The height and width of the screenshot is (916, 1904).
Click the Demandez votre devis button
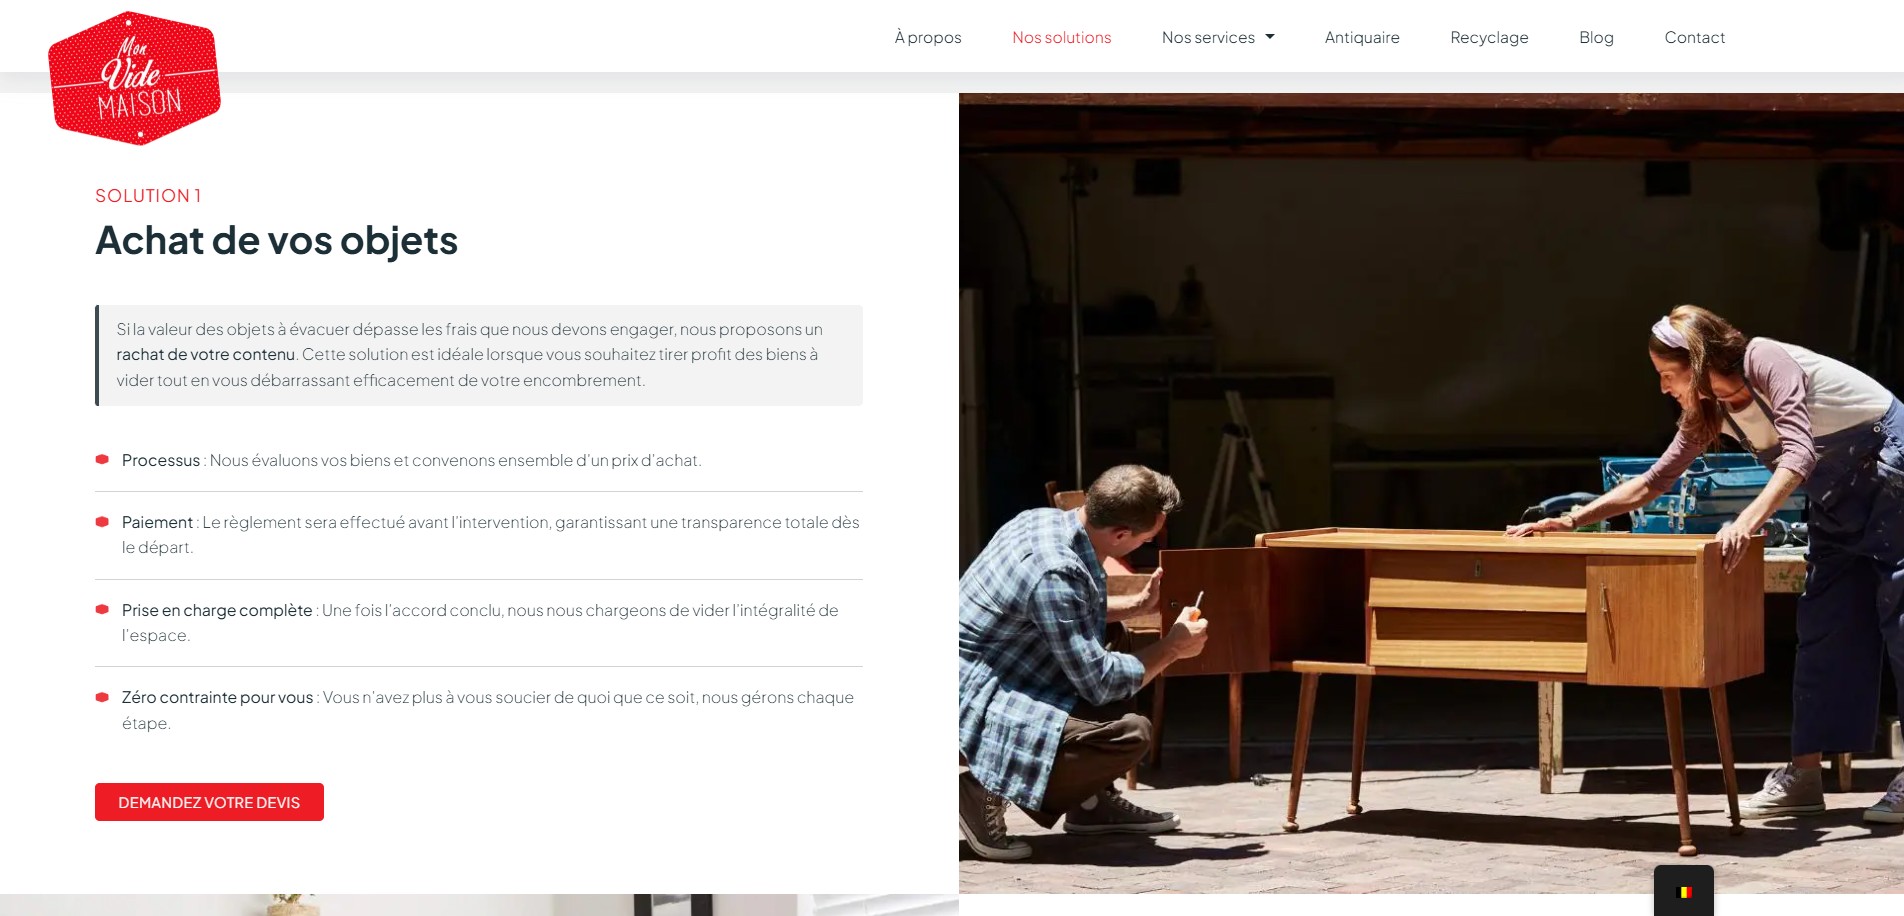point(209,802)
